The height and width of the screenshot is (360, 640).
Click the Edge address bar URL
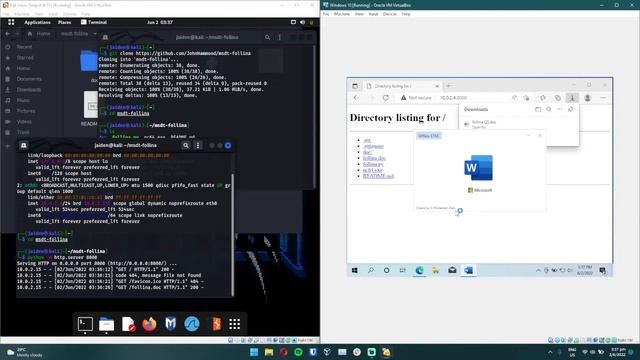453,98
